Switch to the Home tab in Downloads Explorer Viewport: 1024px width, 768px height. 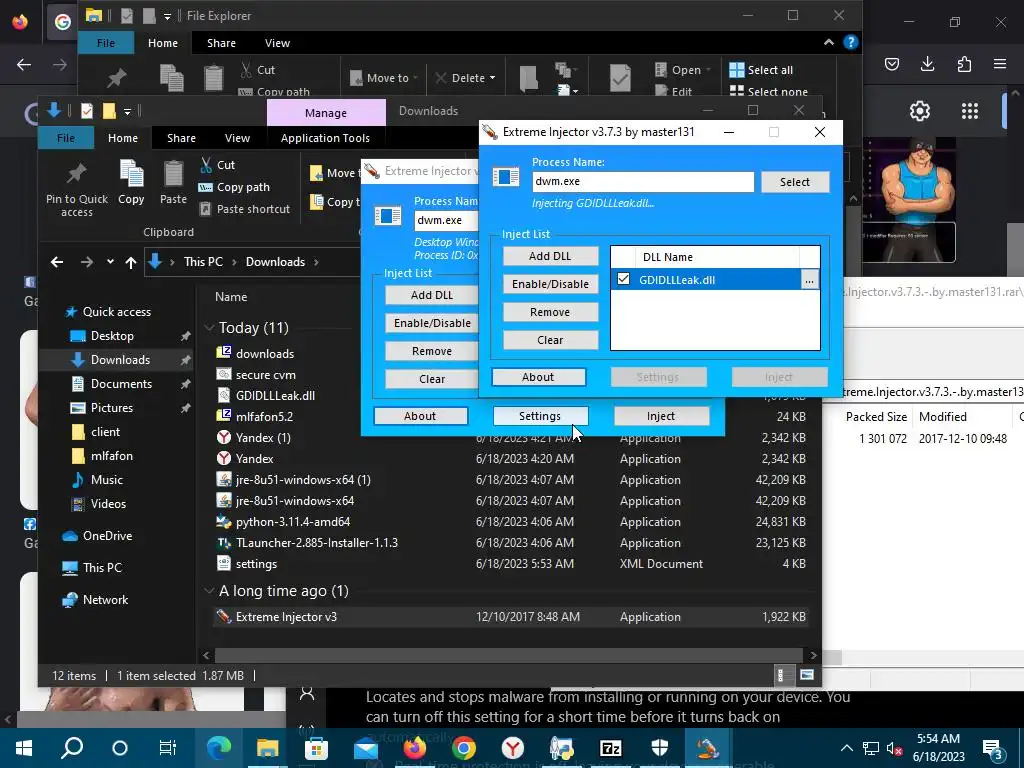(x=123, y=138)
